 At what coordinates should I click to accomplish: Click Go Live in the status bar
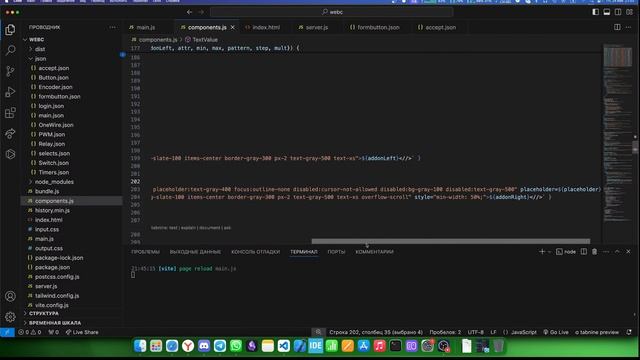pyautogui.click(x=556, y=332)
